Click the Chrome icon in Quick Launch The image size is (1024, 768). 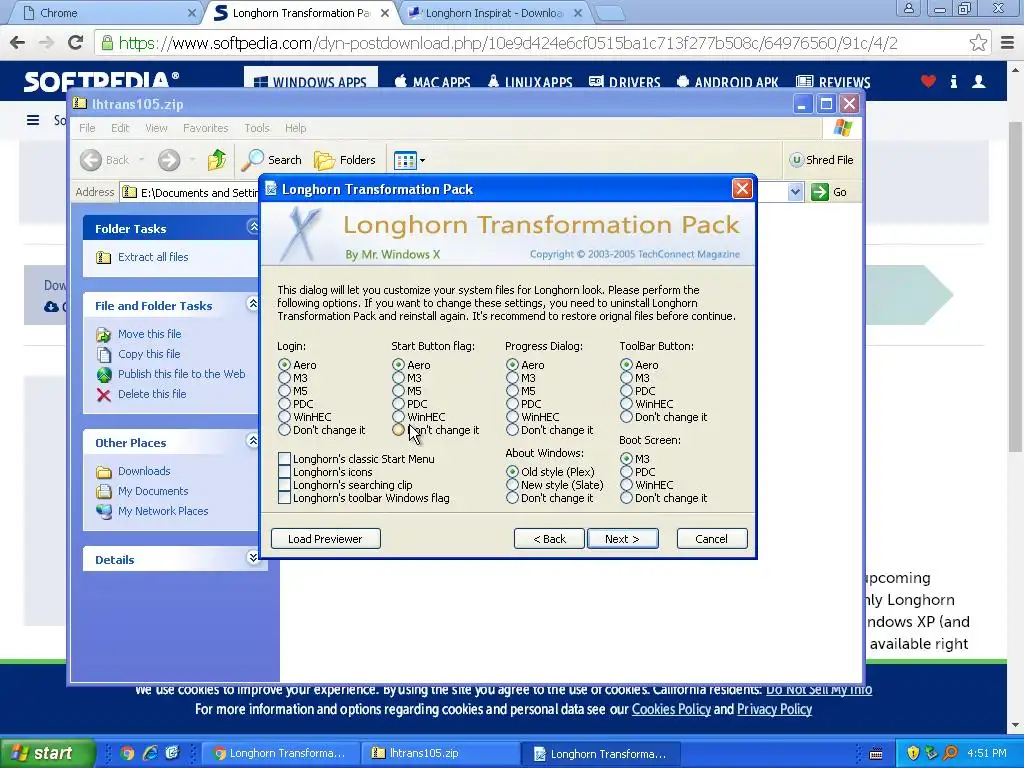pyautogui.click(x=127, y=753)
